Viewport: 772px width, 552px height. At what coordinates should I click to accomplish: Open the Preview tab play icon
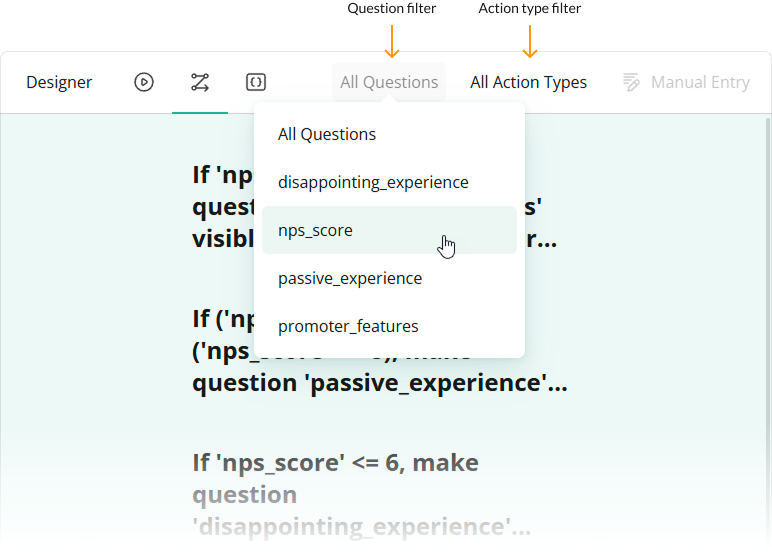(144, 82)
